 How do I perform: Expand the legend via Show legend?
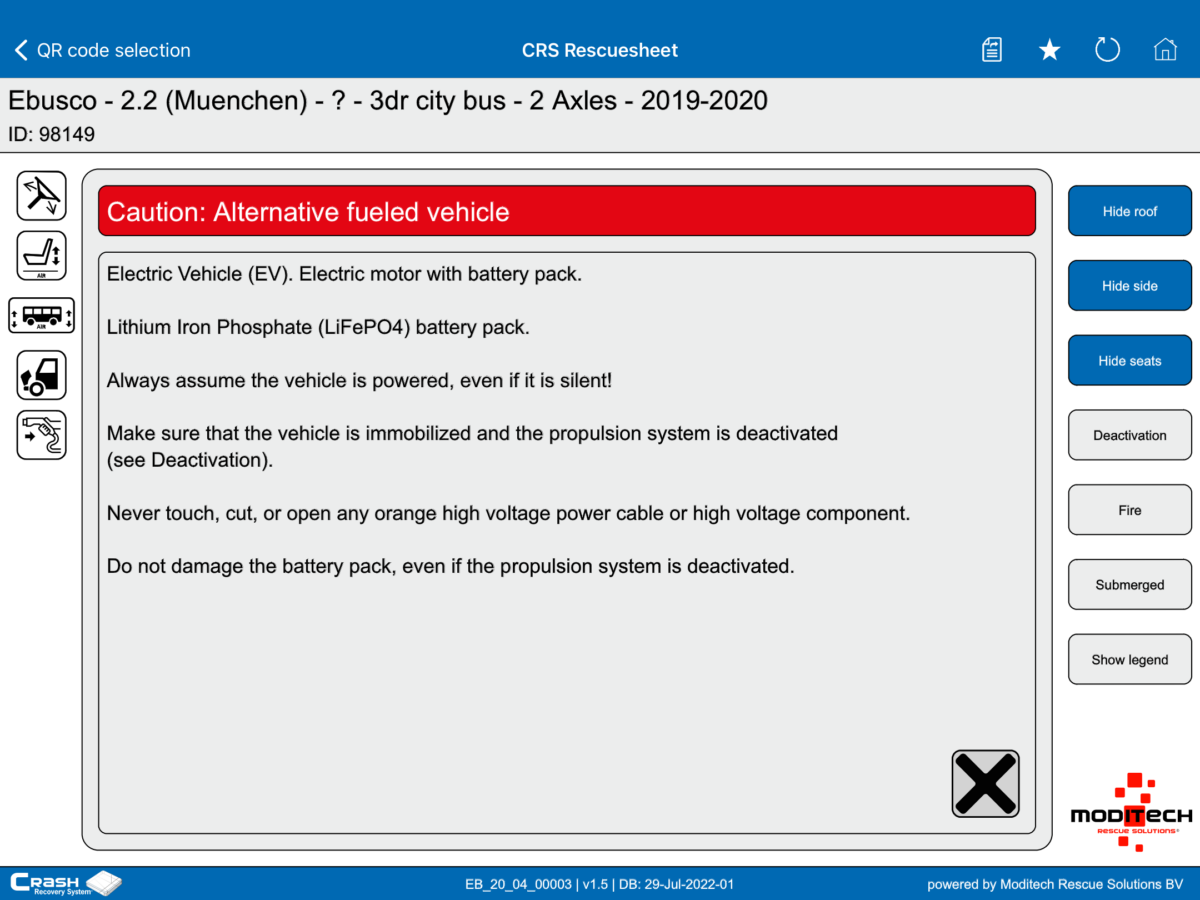coord(1129,659)
